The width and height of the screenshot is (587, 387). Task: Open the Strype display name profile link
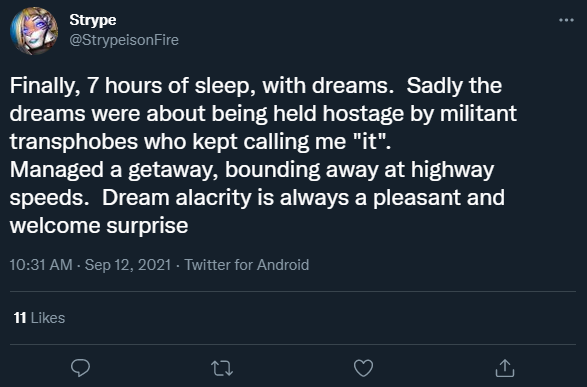pyautogui.click(x=93, y=20)
